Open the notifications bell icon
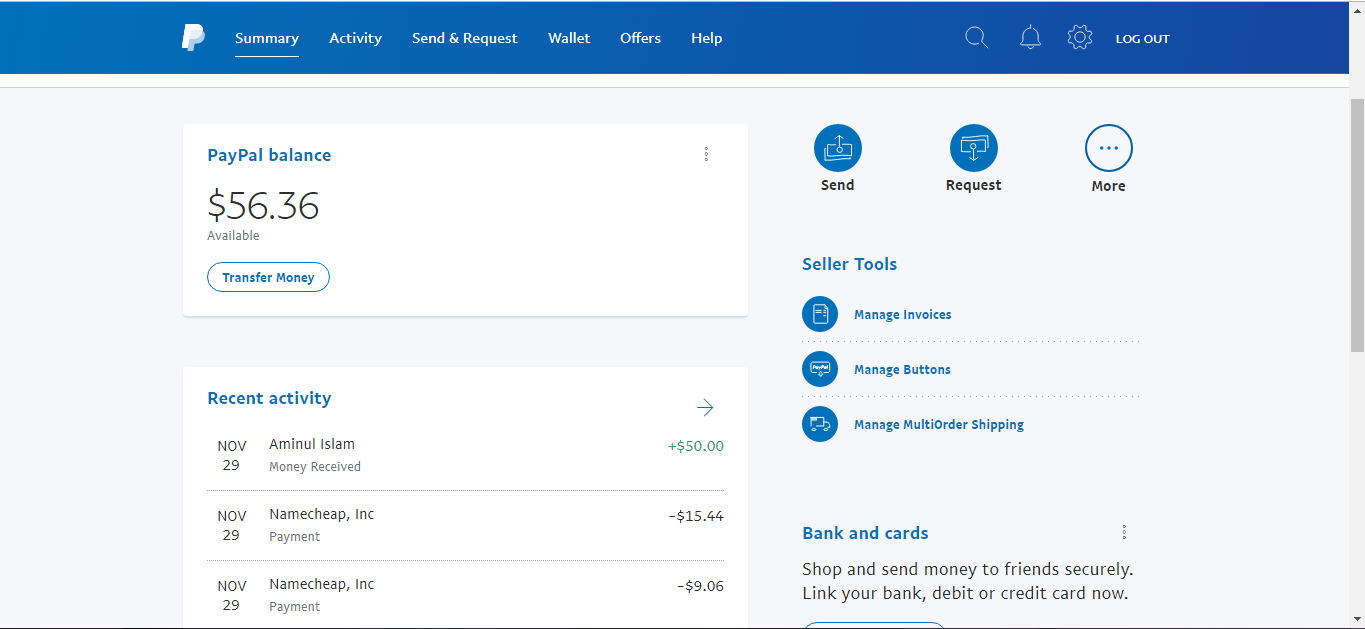1365x629 pixels. pyautogui.click(x=1030, y=38)
